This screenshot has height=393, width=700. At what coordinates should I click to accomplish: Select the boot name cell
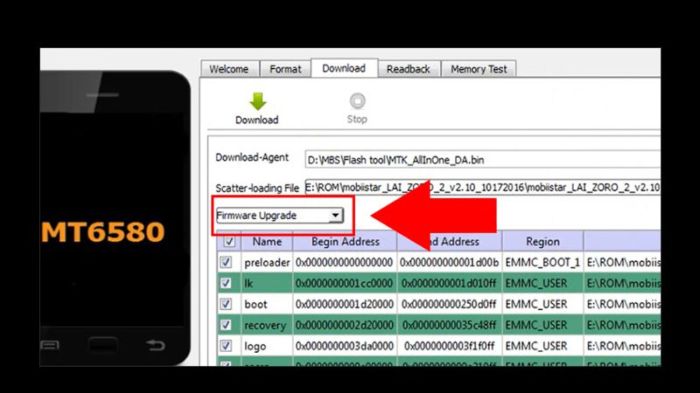[x=267, y=304]
